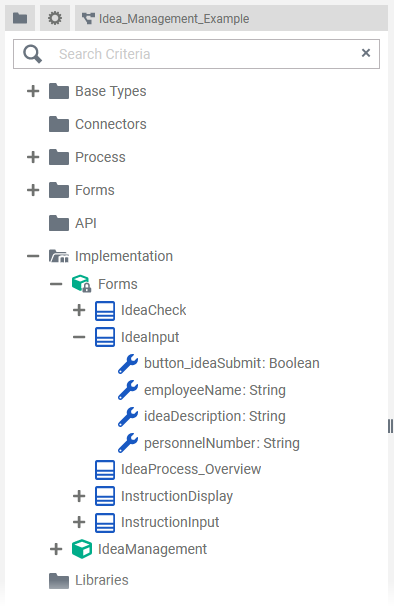
Task: Click the panel splitter handle on right edge
Action: 390,426
